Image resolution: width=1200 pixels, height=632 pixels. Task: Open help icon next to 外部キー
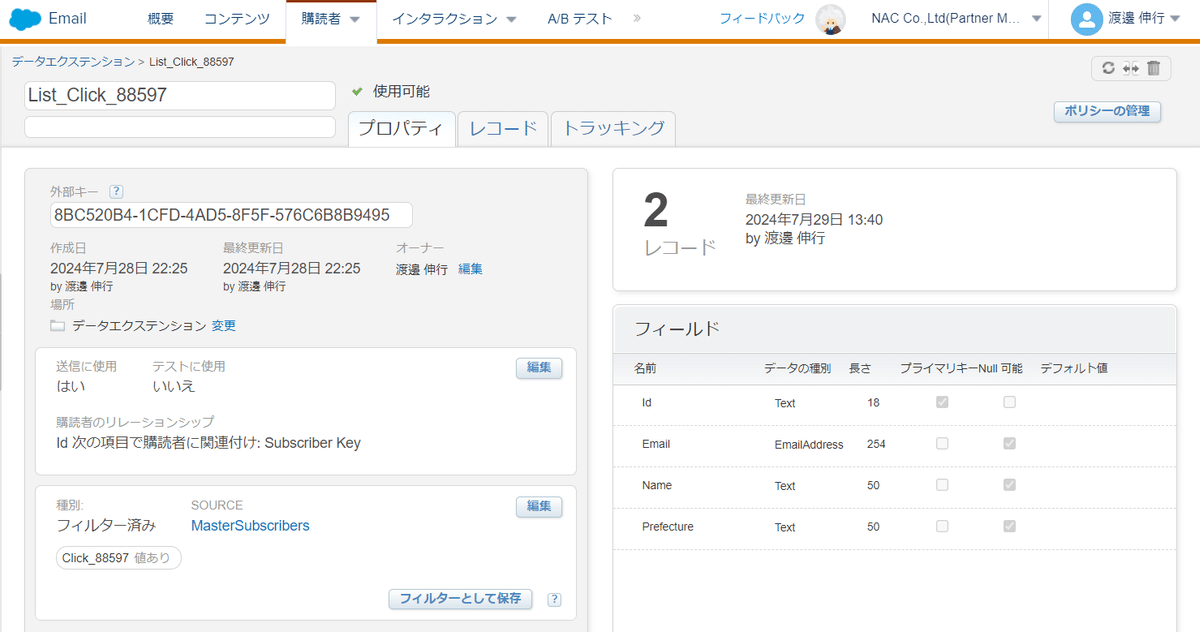click(x=116, y=191)
